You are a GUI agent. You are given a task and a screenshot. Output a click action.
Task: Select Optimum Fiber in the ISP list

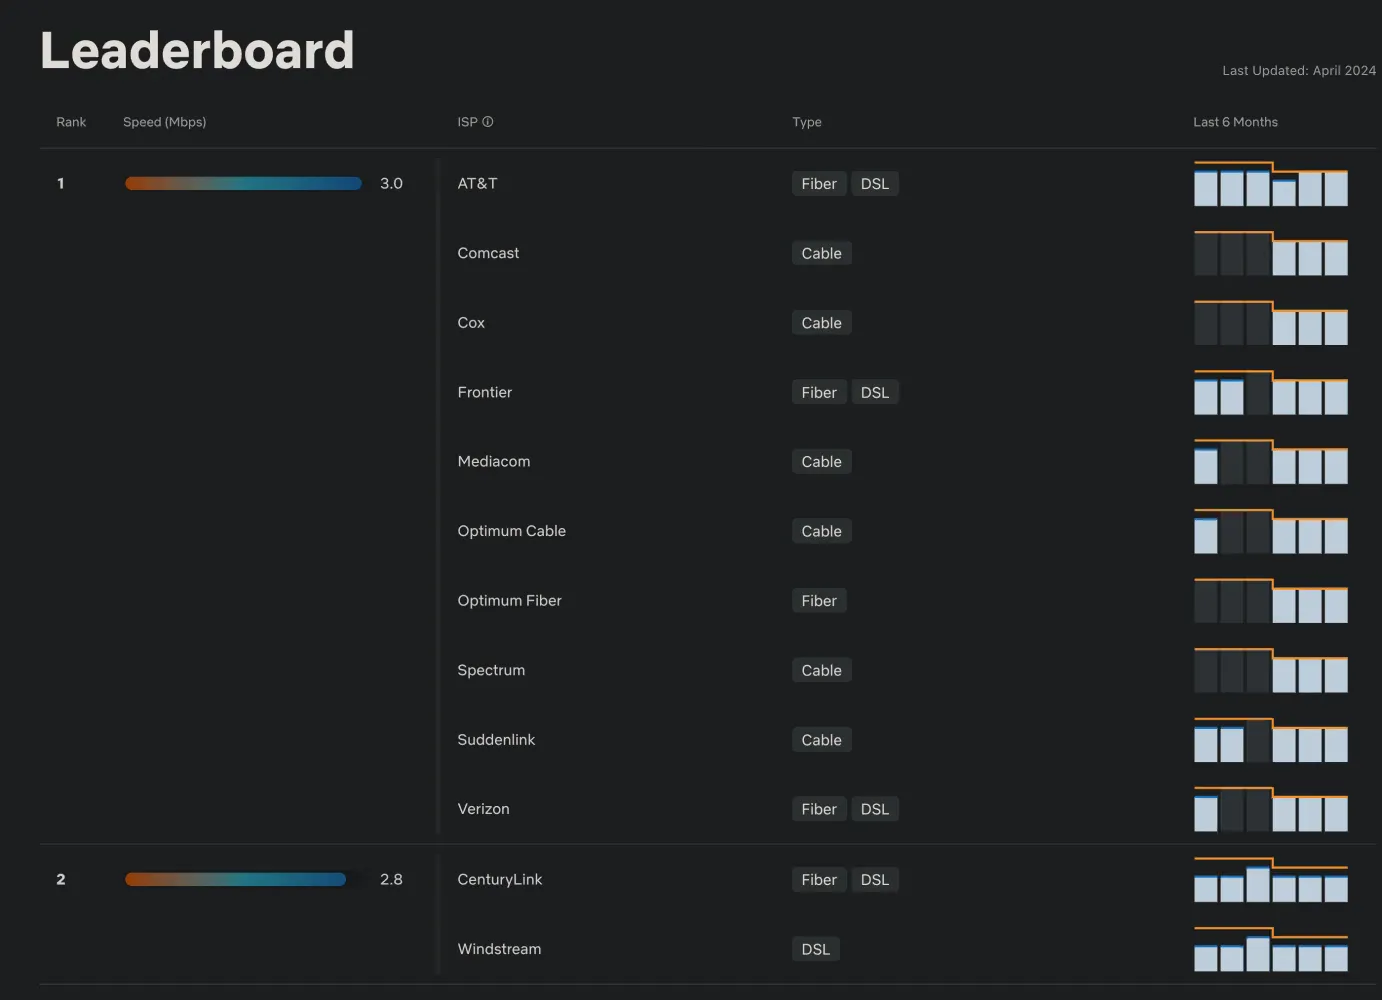(x=509, y=600)
